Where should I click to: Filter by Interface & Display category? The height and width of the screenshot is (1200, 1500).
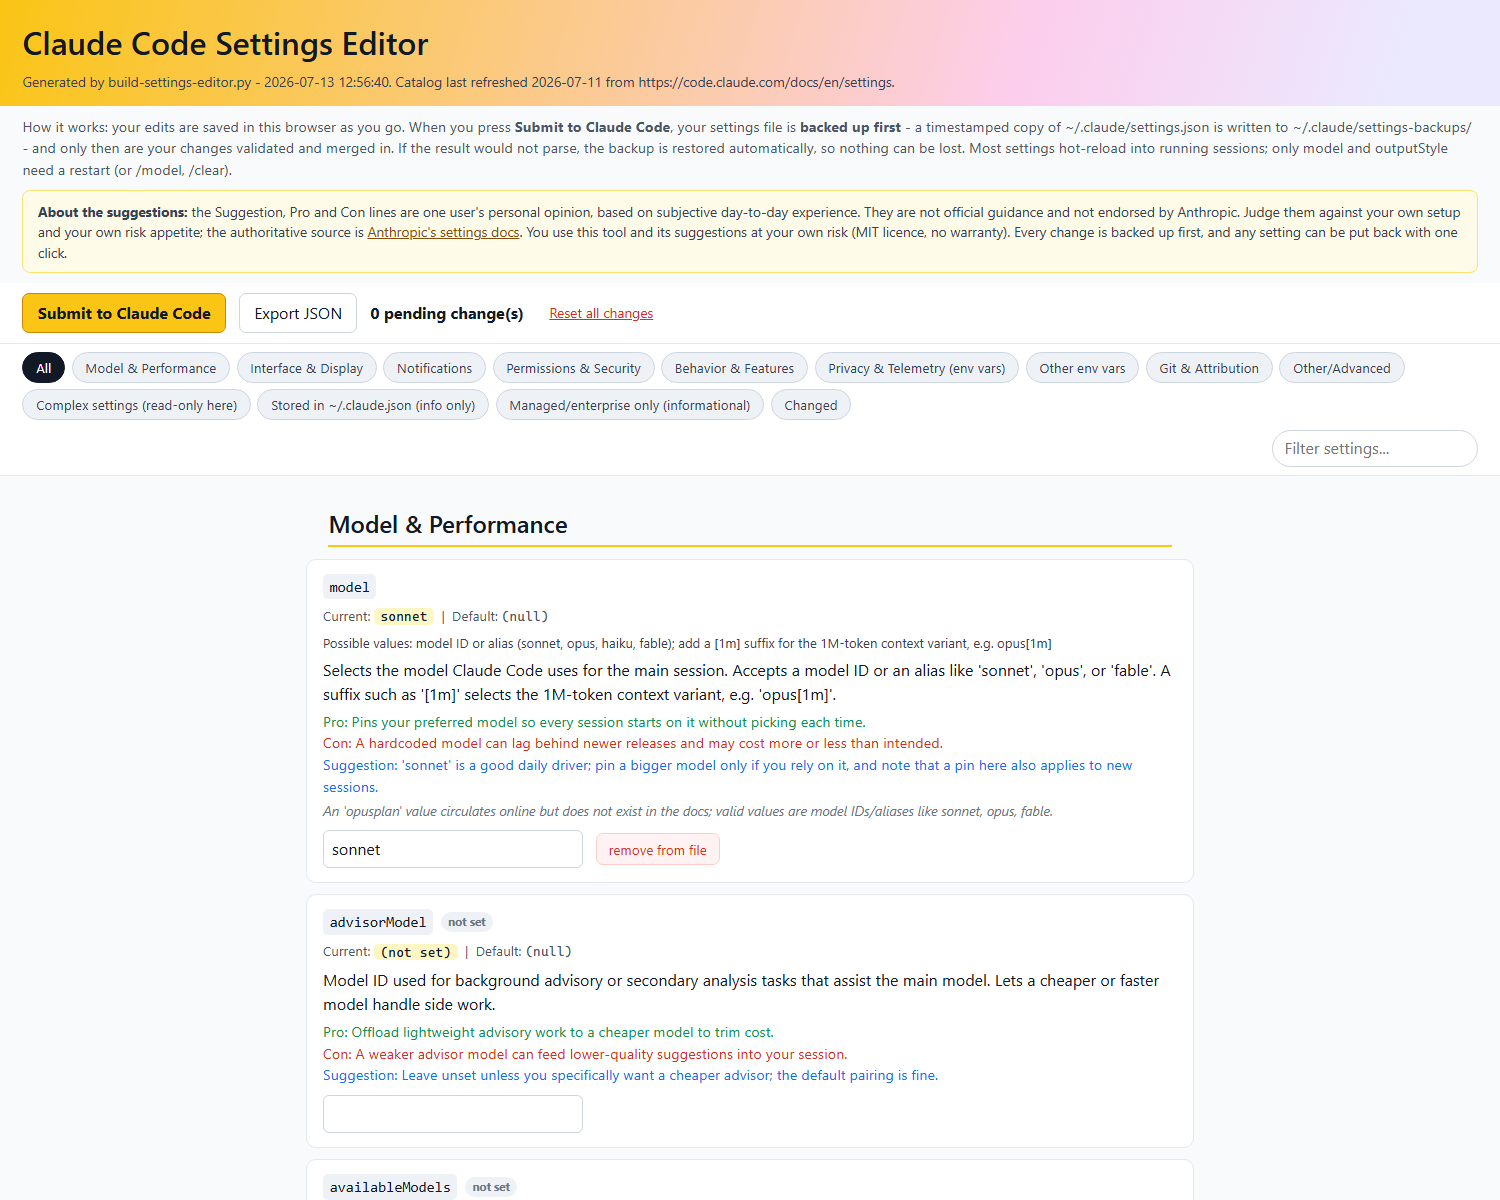pyautogui.click(x=307, y=368)
